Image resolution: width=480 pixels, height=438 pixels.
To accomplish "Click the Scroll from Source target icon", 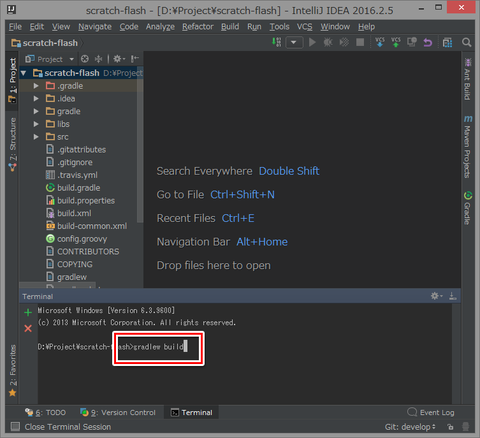I will [x=85, y=59].
